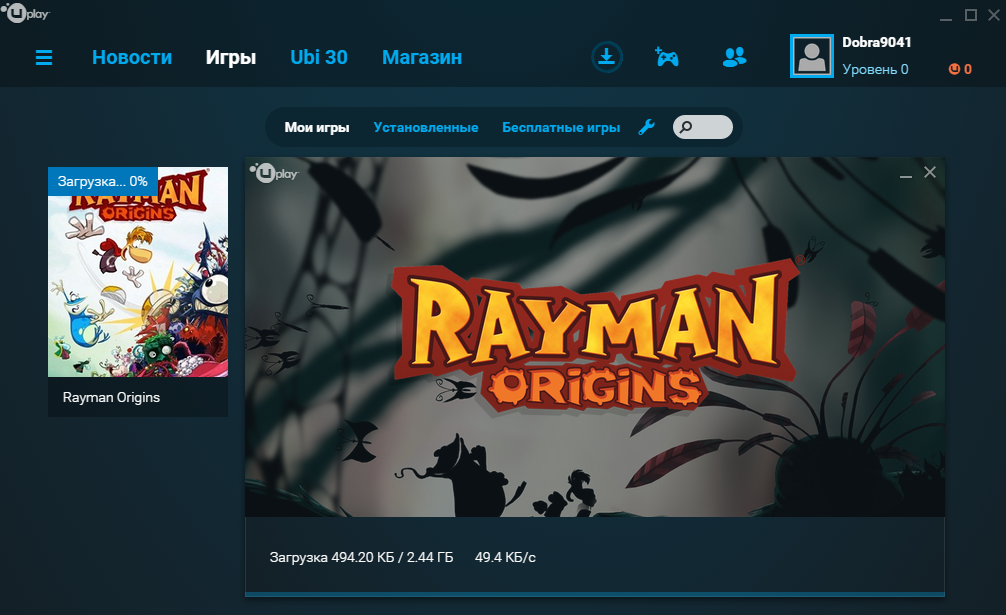This screenshot has height=615, width=1006.
Task: Click the Загрузка... 0% badge
Action: [103, 181]
